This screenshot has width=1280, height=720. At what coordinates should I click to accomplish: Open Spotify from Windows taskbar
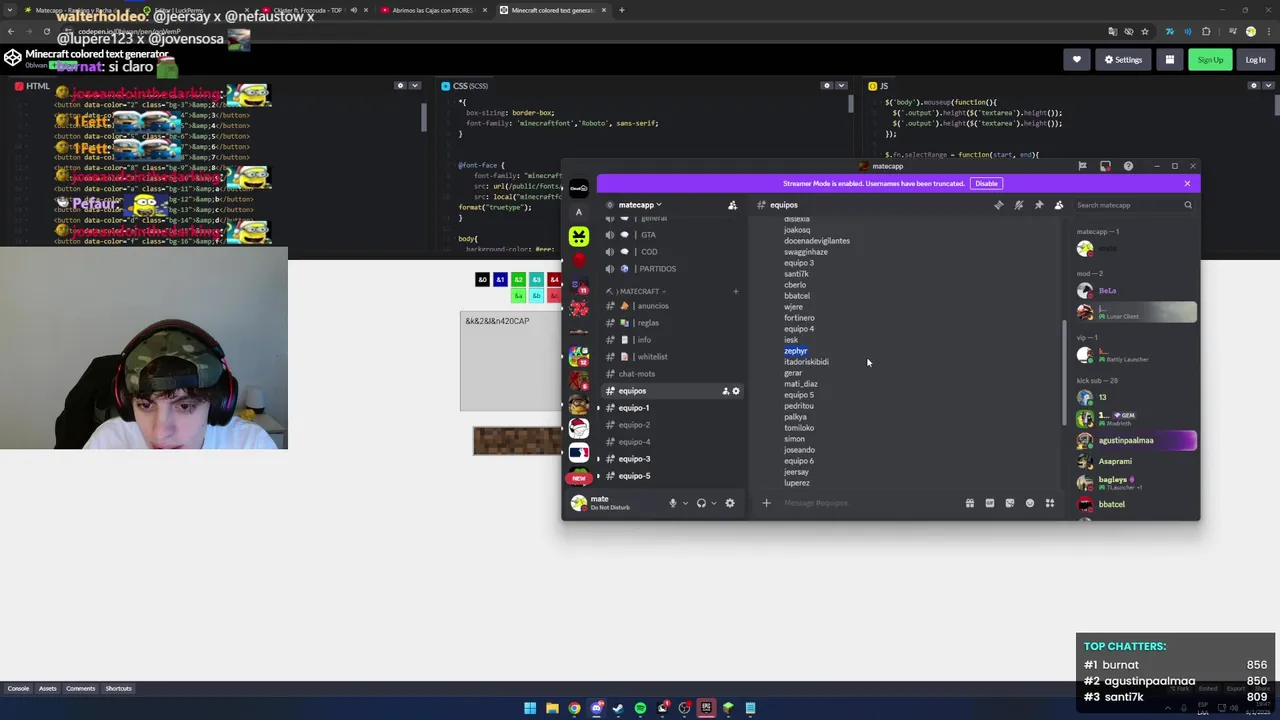tap(640, 708)
